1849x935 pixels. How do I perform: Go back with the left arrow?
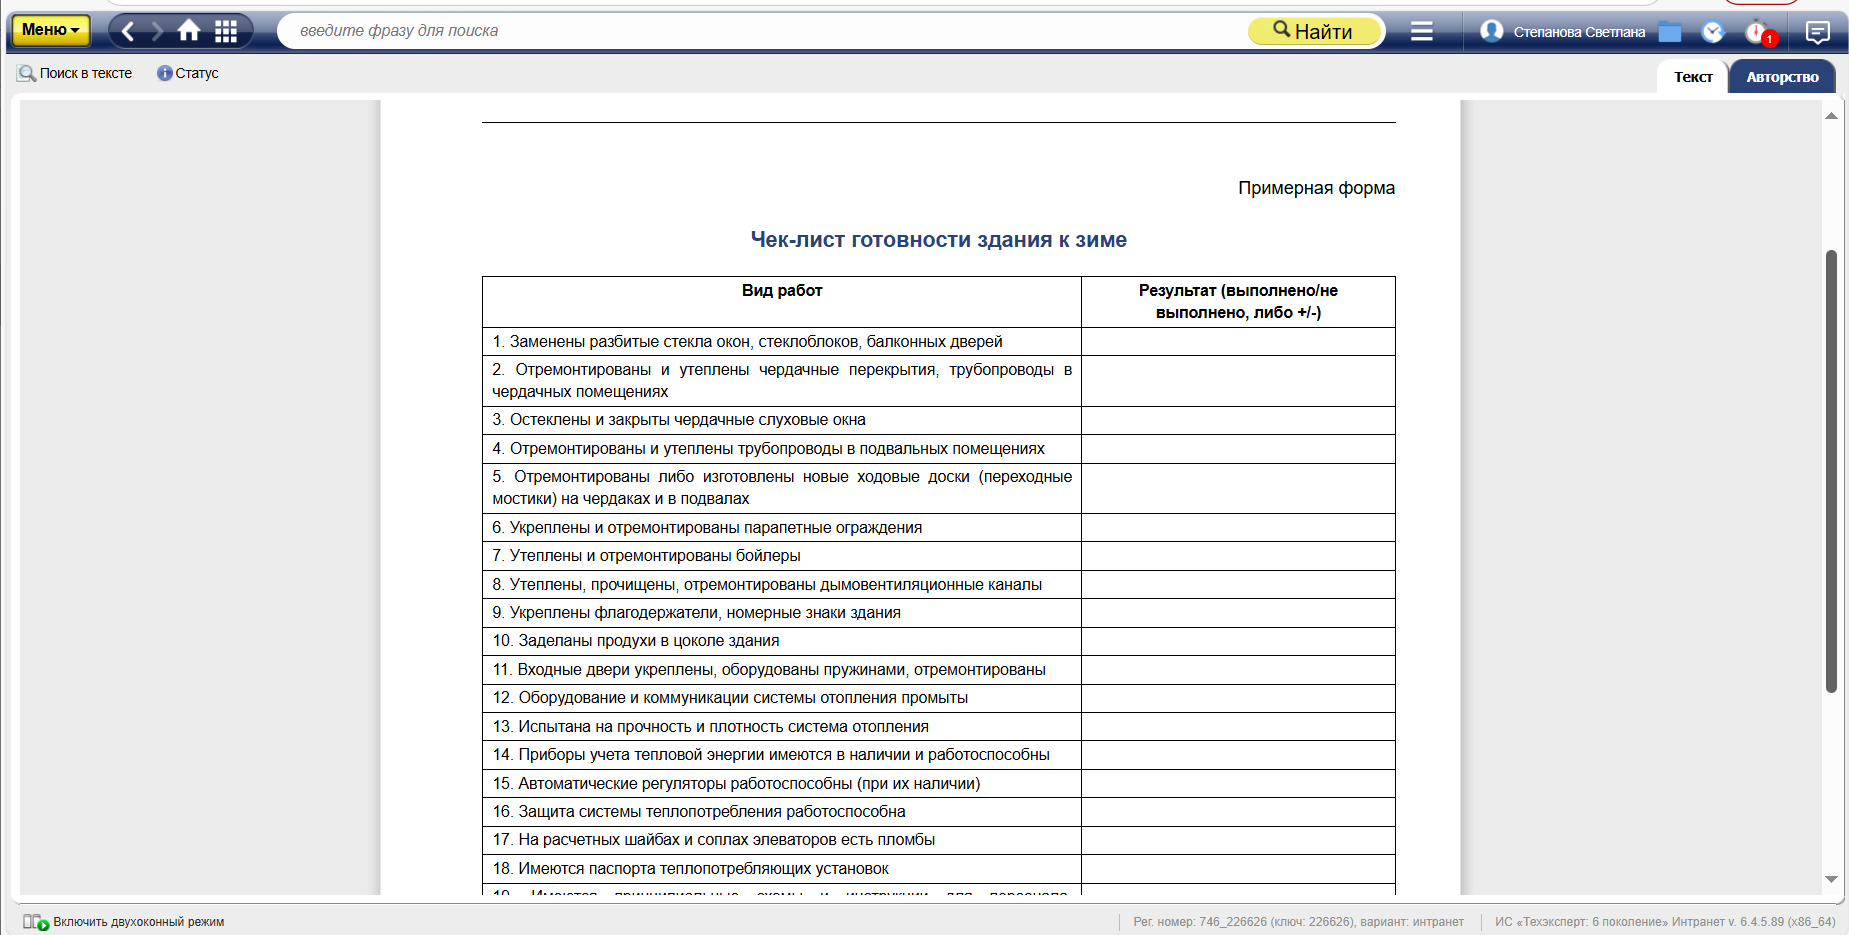click(128, 31)
